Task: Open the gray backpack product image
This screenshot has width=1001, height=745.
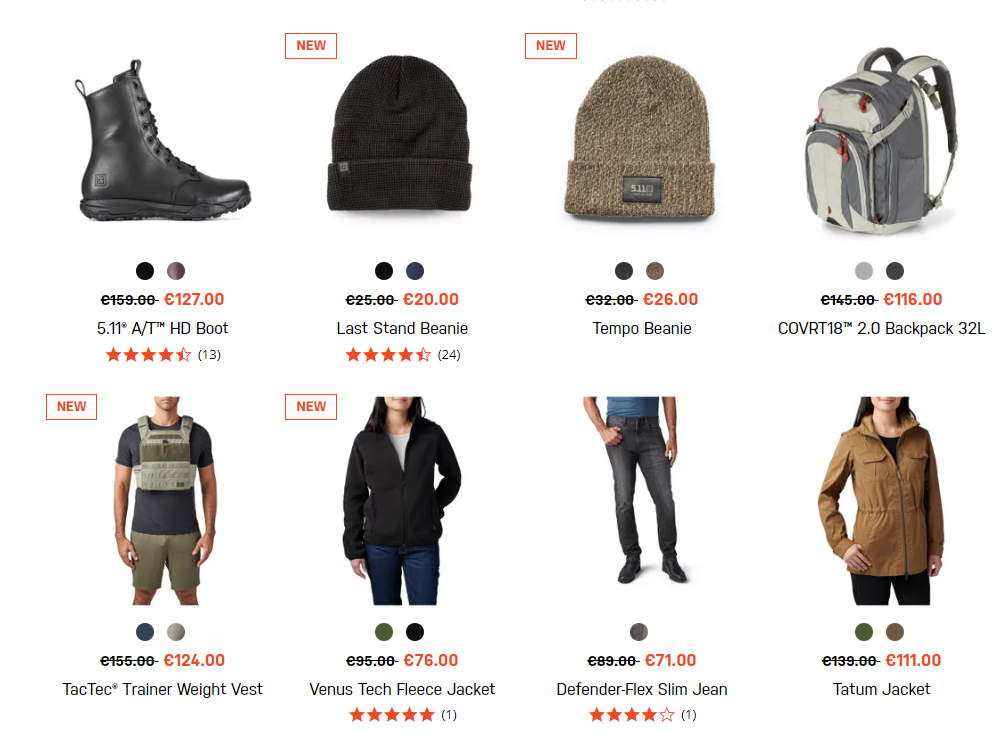Action: point(881,141)
